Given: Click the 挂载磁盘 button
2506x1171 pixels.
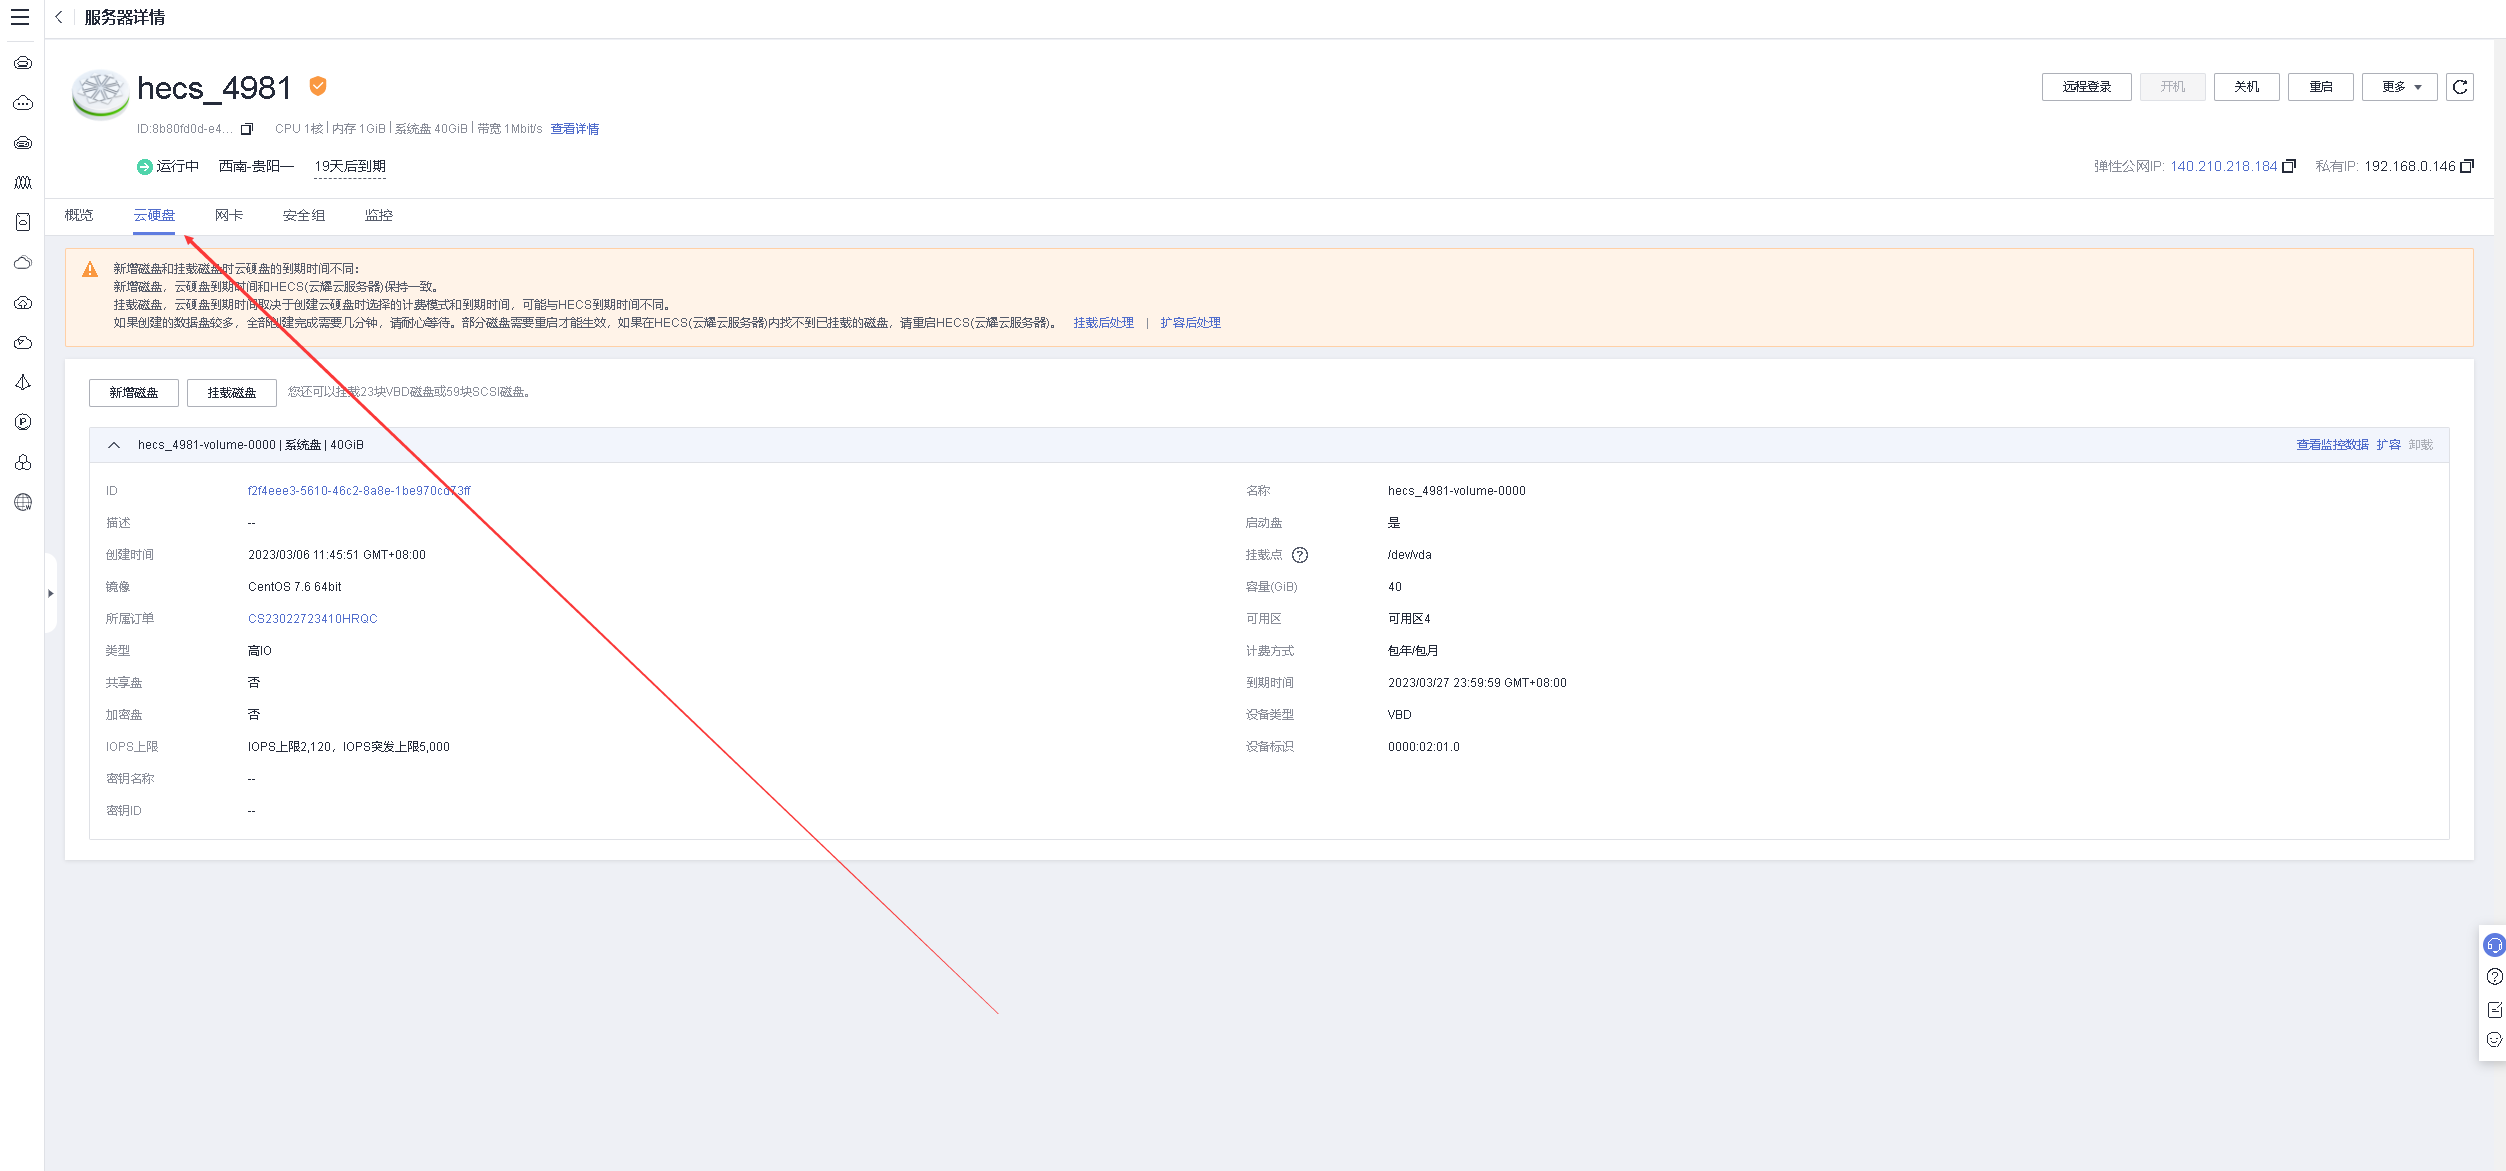Looking at the screenshot, I should point(231,393).
